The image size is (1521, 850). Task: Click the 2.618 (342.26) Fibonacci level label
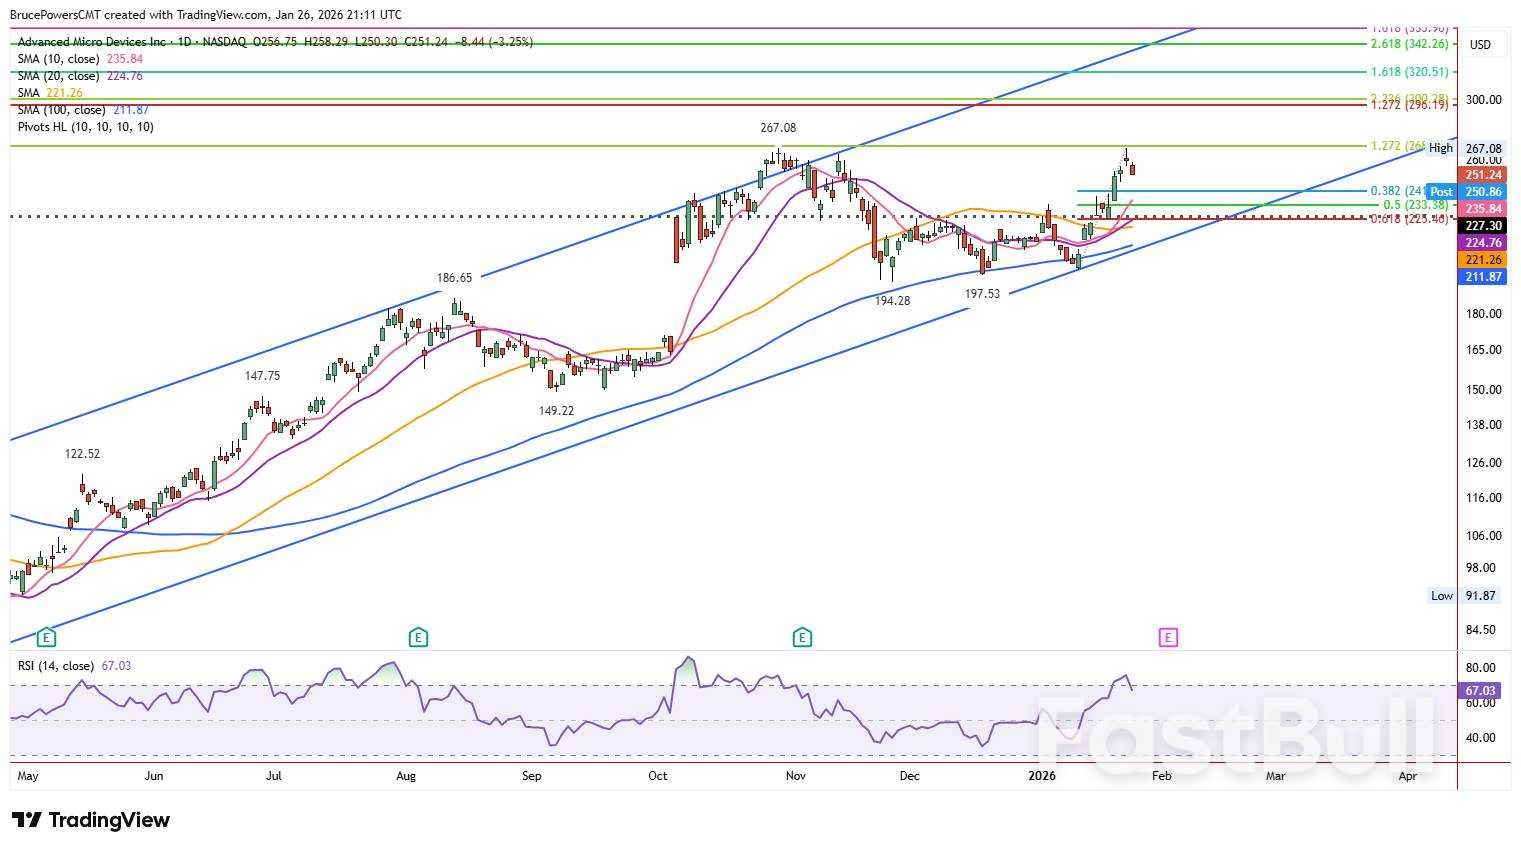coord(1409,44)
